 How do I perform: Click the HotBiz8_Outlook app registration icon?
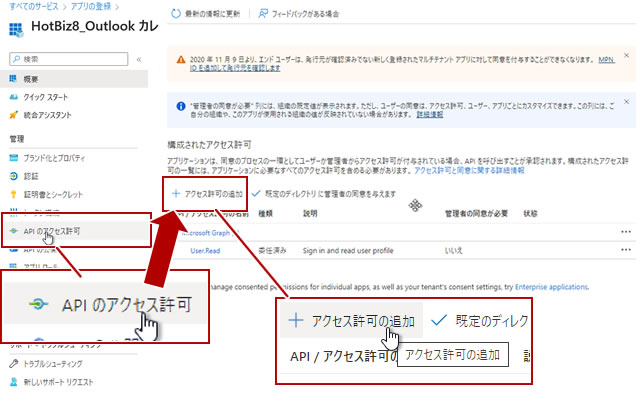[16, 29]
